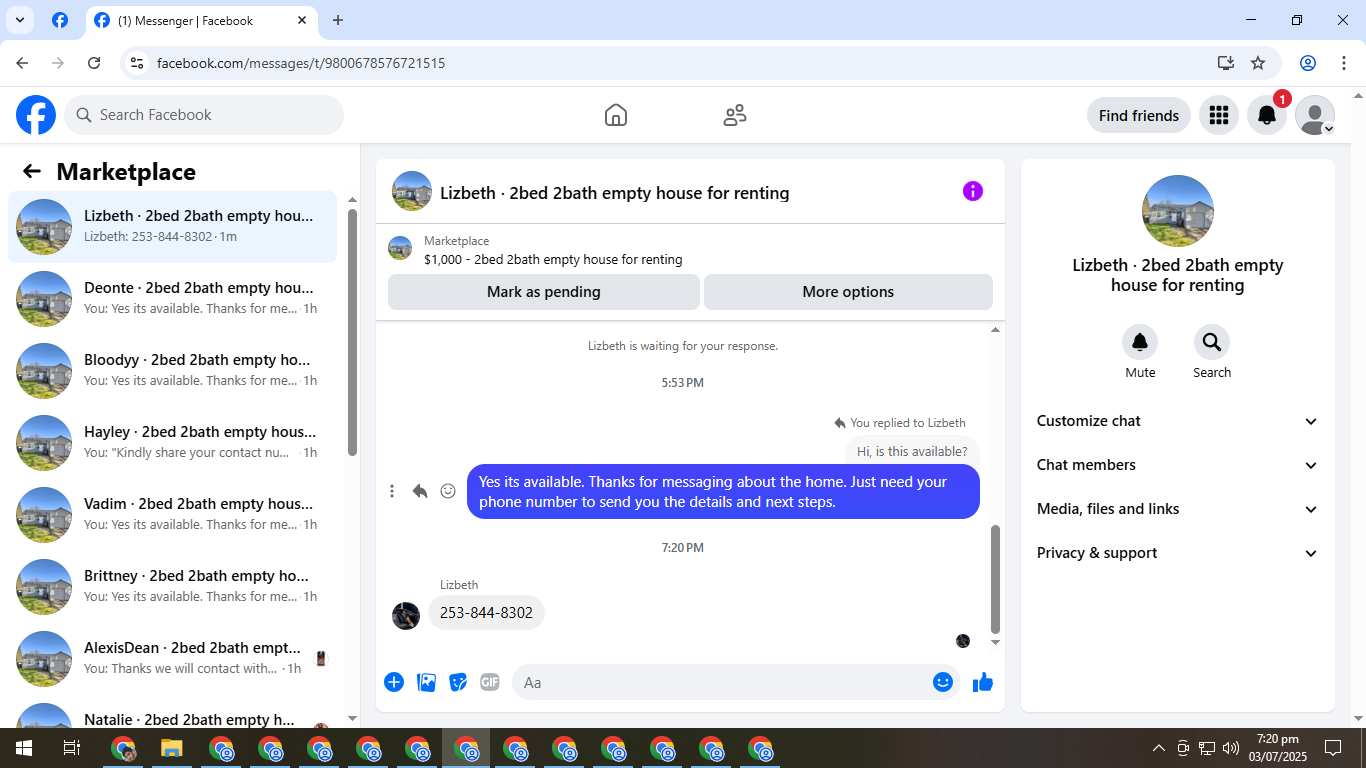This screenshot has width=1366, height=768.
Task: Open the Marketplace listing $1,000 link
Action: [553, 260]
